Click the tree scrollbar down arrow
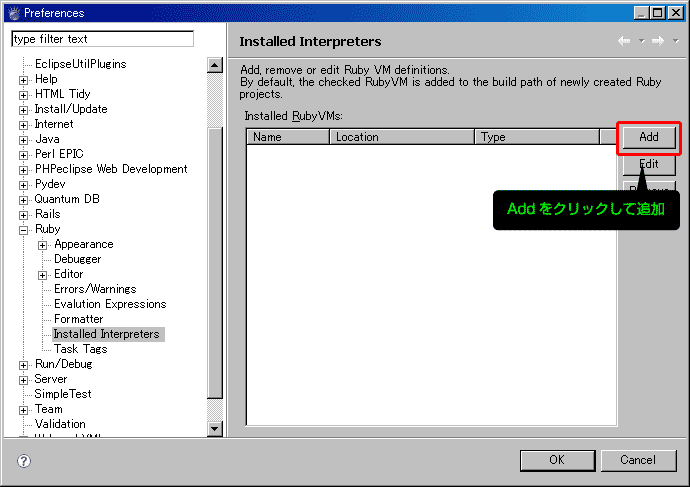The image size is (690, 487). (x=215, y=428)
